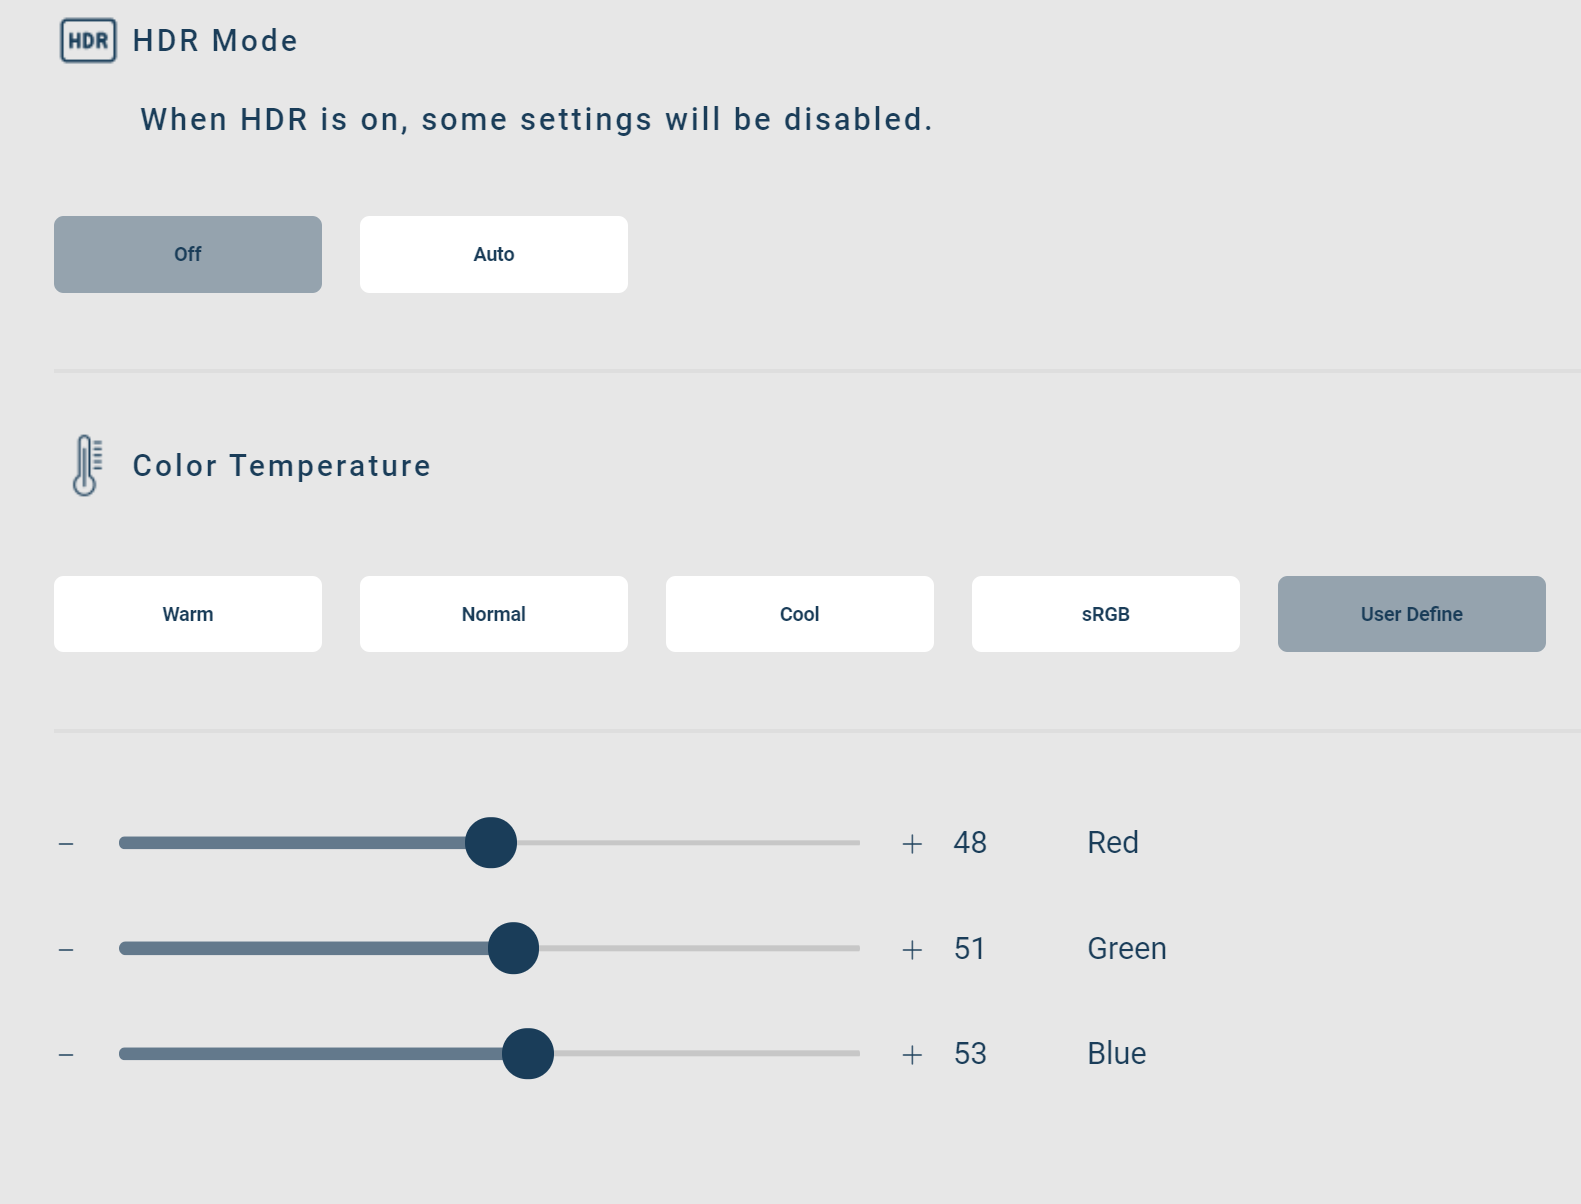Select User Define color temperature
Viewport: 1581px width, 1204px height.
[x=1412, y=614]
